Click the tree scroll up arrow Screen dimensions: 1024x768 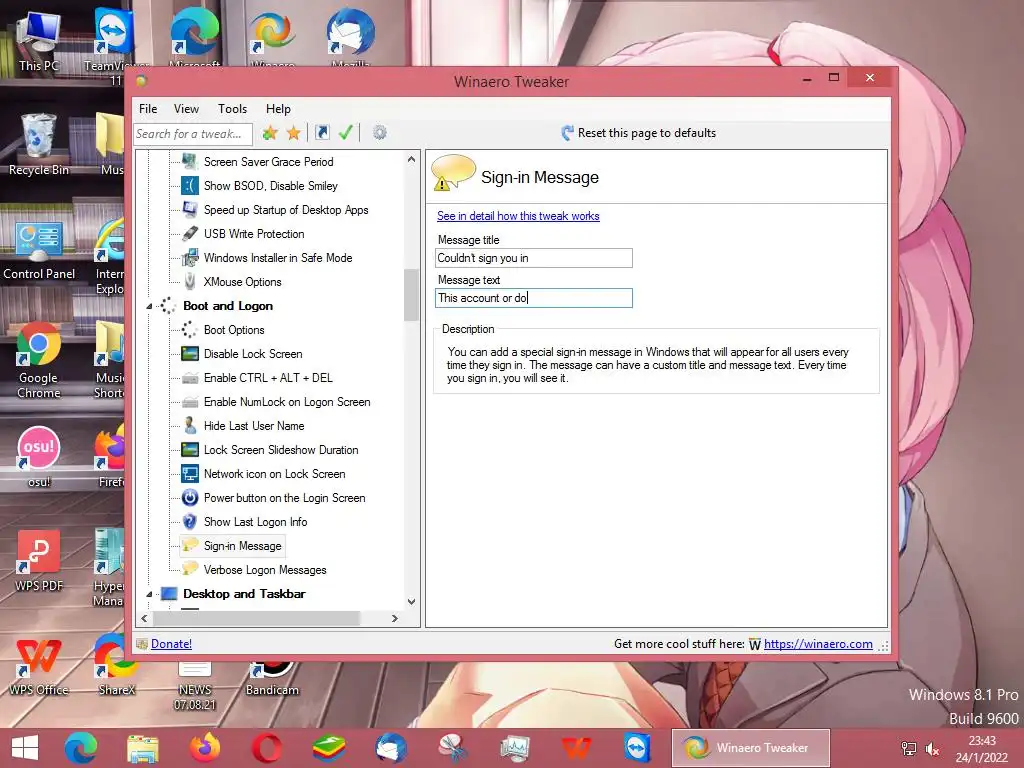click(411, 159)
